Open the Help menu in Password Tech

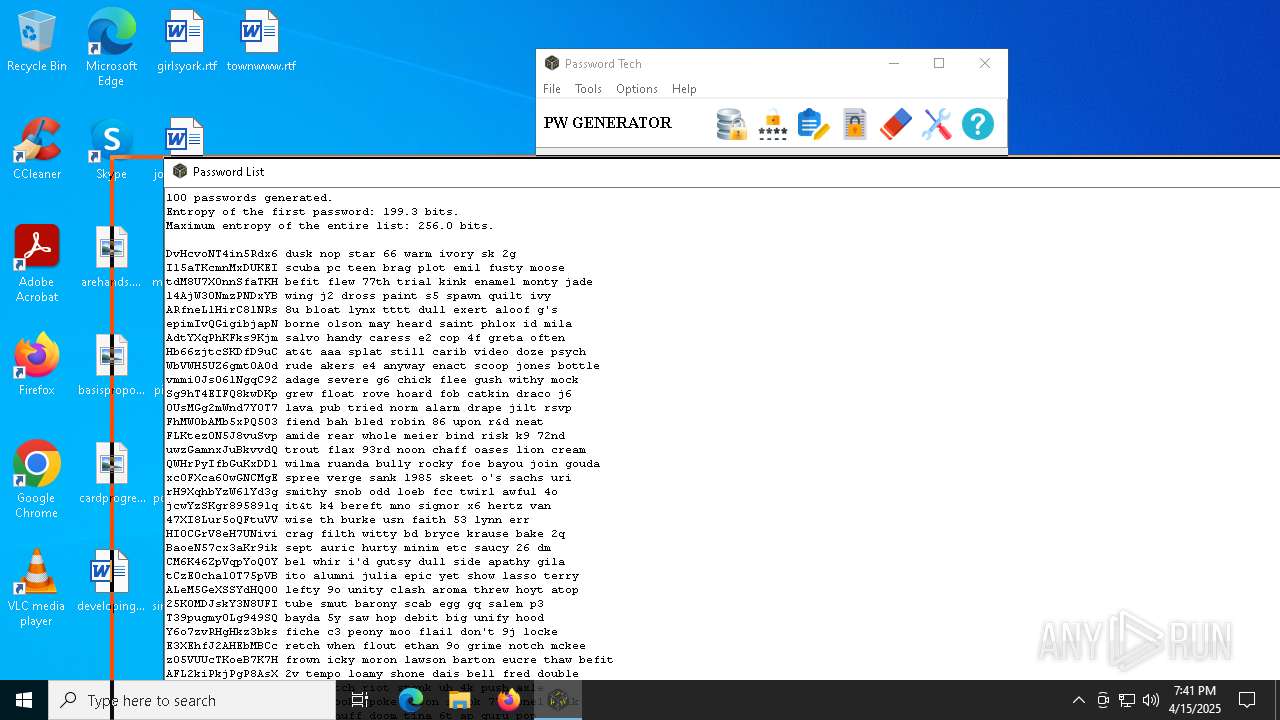pos(684,89)
